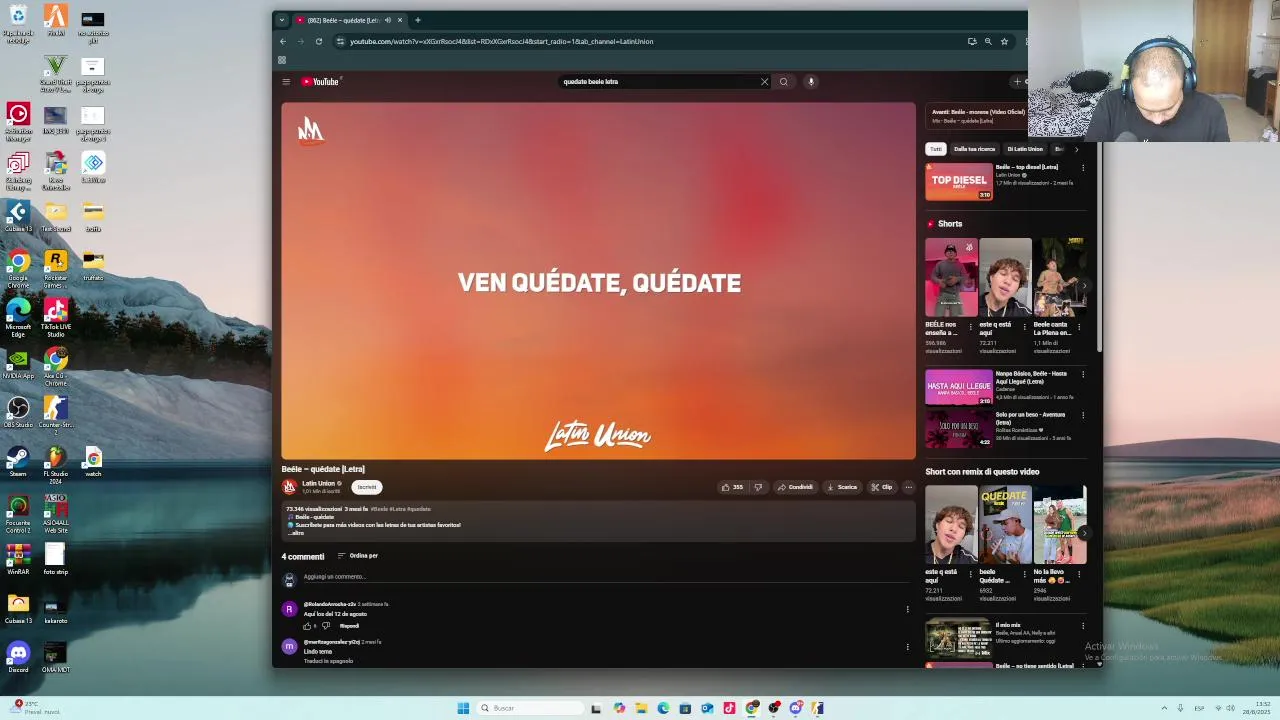
Task: Open Discord desktop shortcut
Action: point(18,656)
